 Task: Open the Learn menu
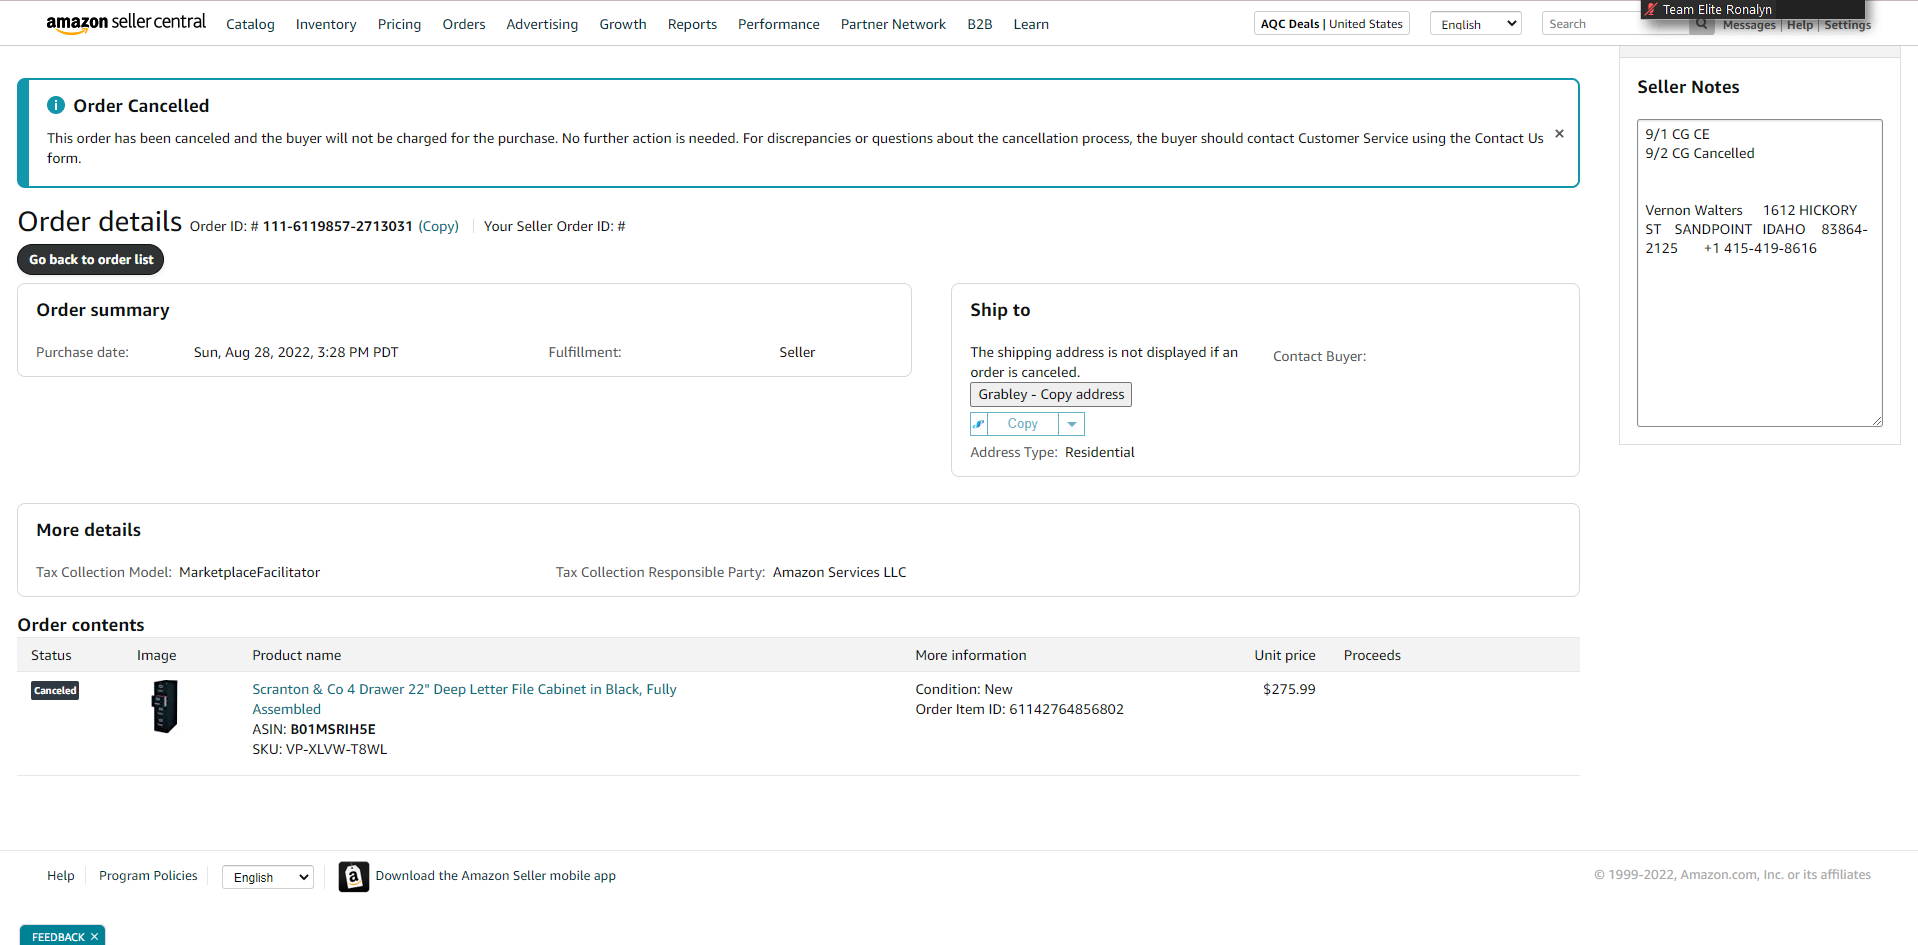pos(1031,24)
